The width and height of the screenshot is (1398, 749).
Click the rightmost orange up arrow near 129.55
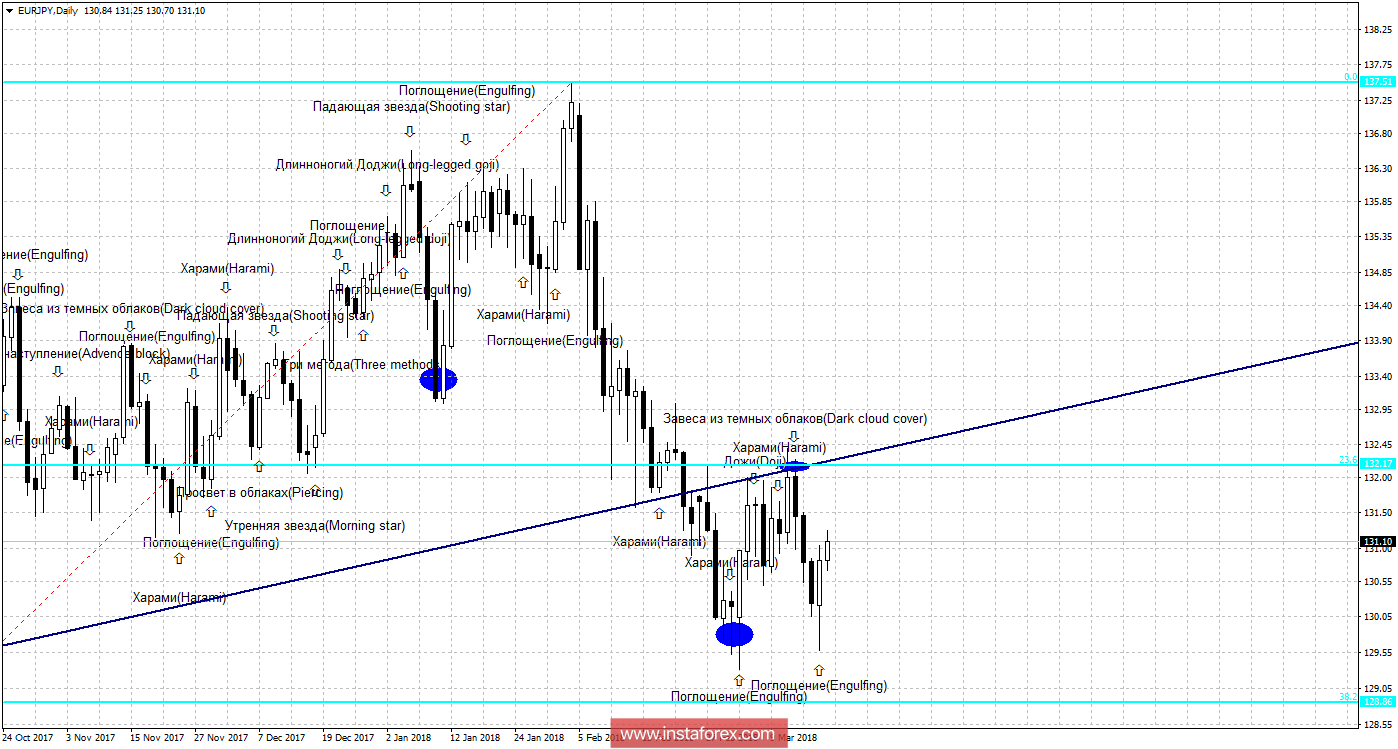pyautogui.click(x=819, y=669)
